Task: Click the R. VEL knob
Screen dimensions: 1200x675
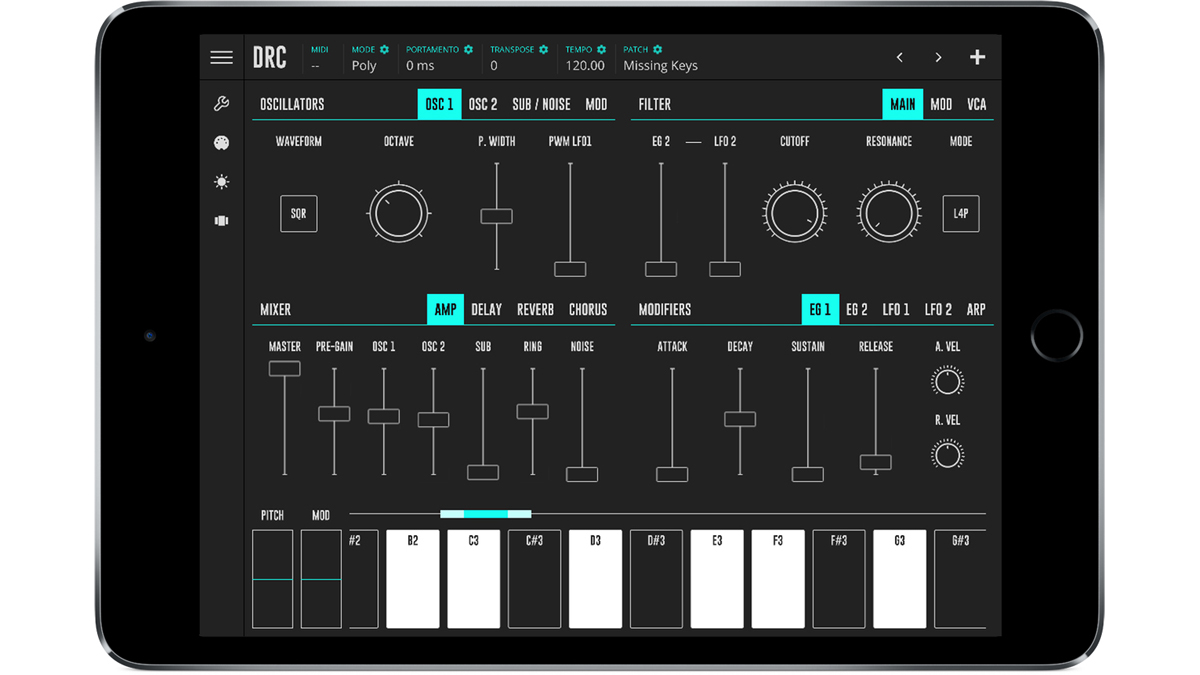Action: coord(947,455)
